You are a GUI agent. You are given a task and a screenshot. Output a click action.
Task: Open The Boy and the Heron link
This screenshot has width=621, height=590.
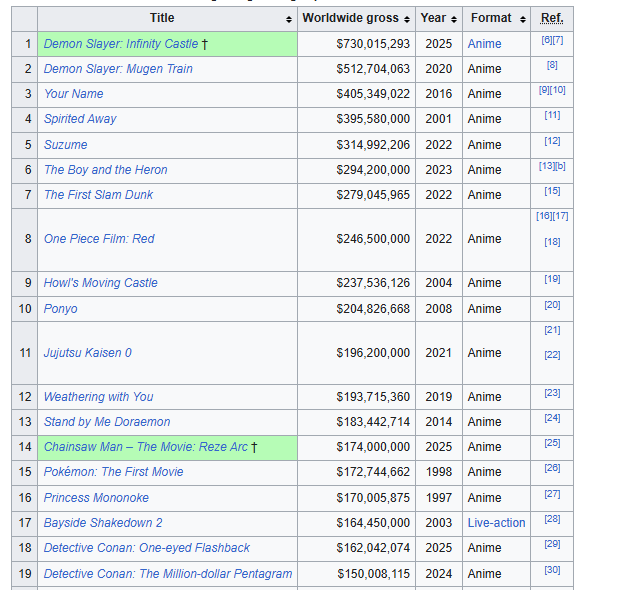point(106,170)
